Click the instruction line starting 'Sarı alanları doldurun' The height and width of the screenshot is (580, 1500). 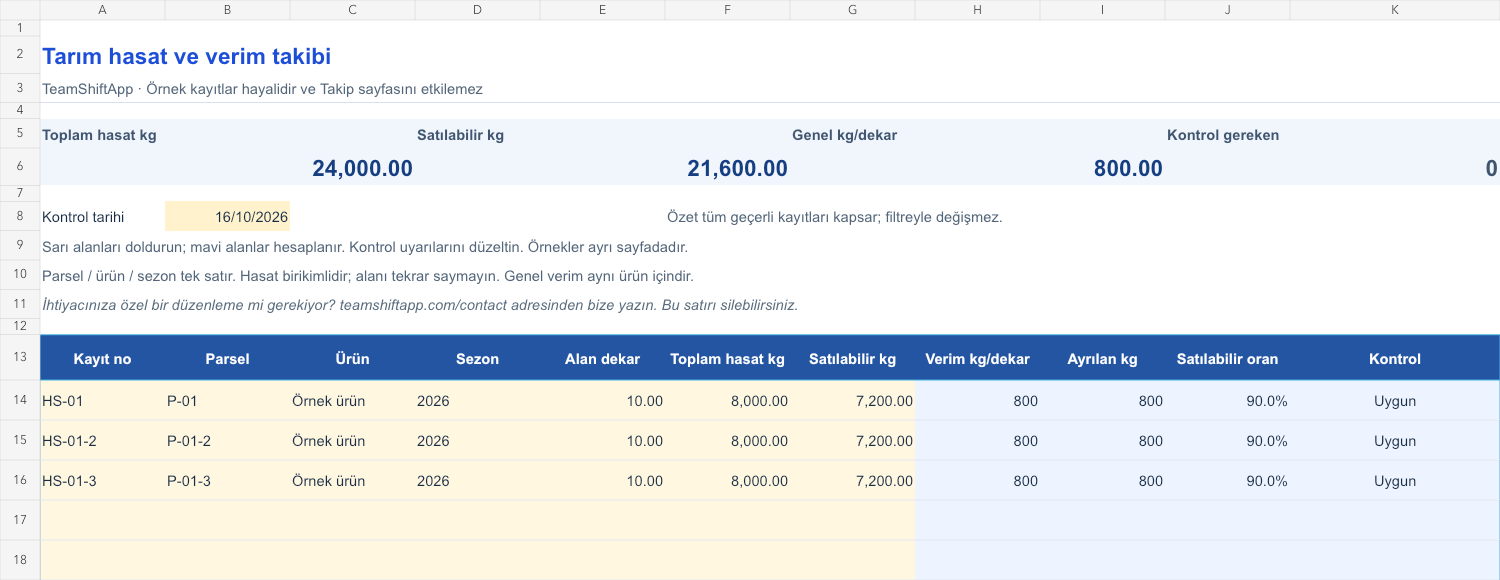pyautogui.click(x=364, y=246)
